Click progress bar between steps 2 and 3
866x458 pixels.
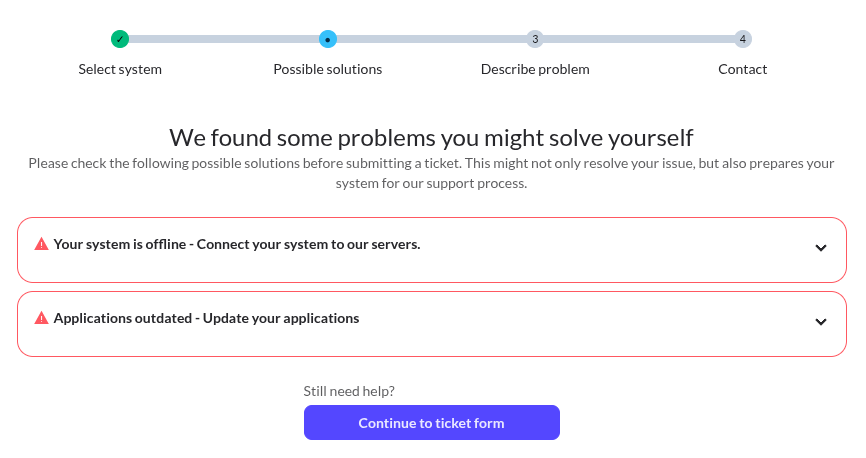pos(431,39)
